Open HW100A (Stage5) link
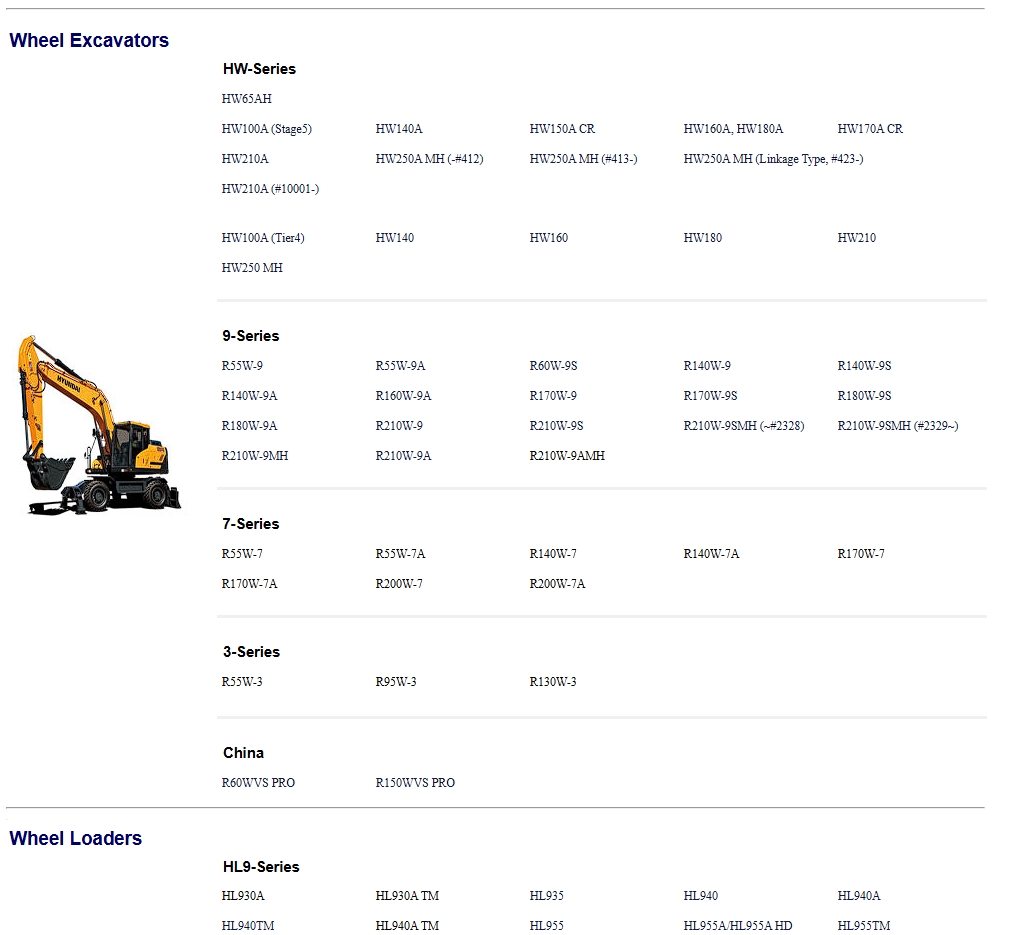Viewport: 1010px width, 935px height. [x=267, y=129]
